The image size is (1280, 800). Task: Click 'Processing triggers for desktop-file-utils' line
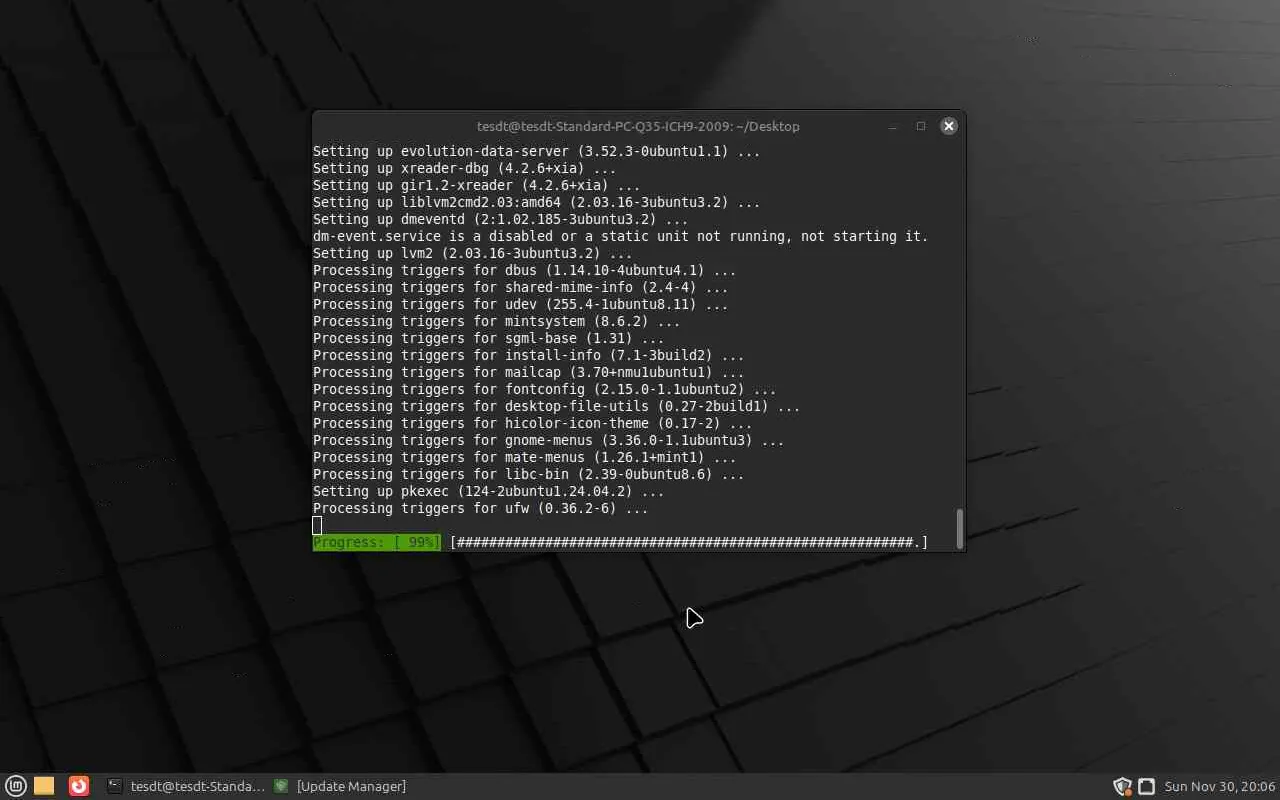[556, 406]
